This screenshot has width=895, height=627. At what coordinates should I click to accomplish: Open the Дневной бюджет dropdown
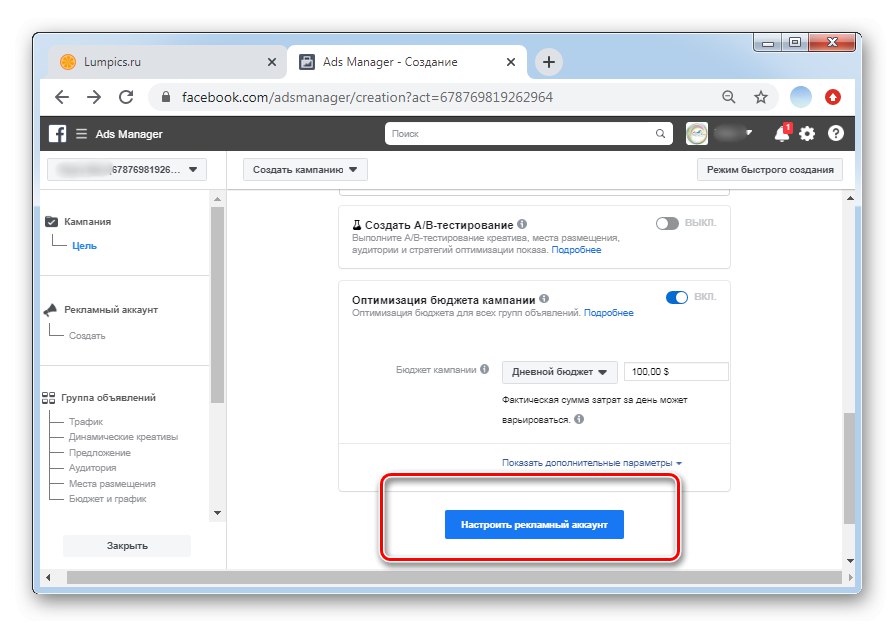pyautogui.click(x=559, y=372)
